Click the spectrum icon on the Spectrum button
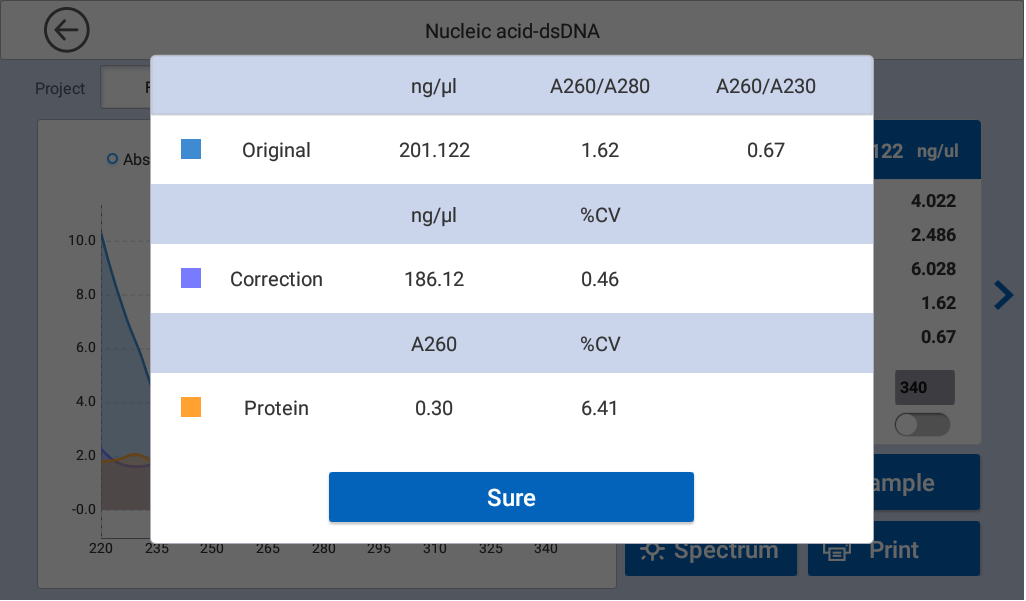 click(655, 549)
